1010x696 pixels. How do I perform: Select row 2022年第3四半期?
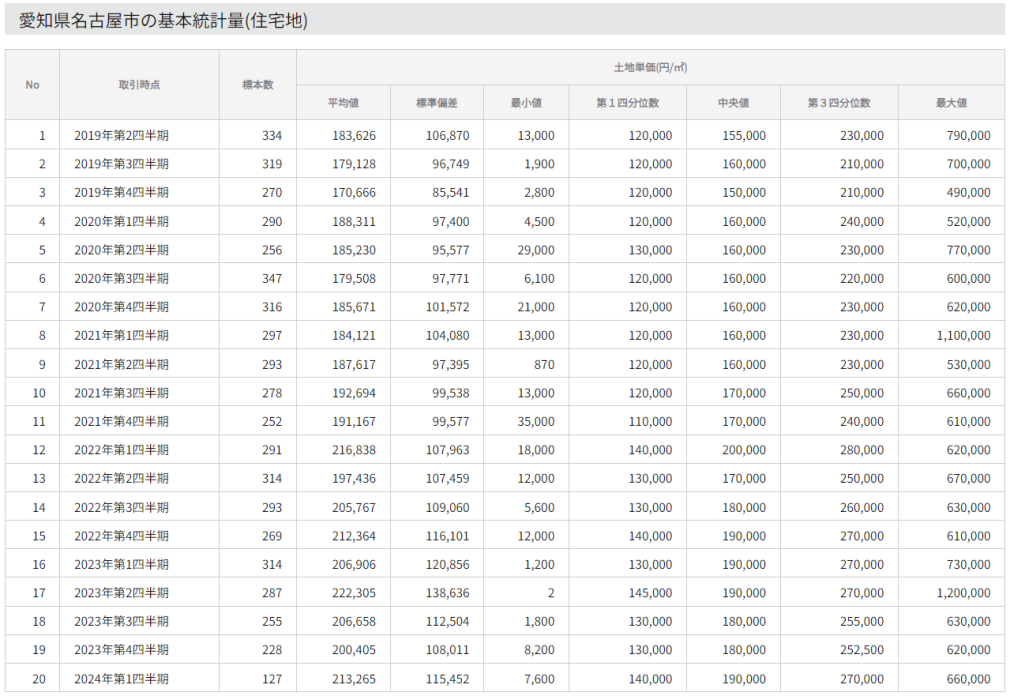click(505, 507)
